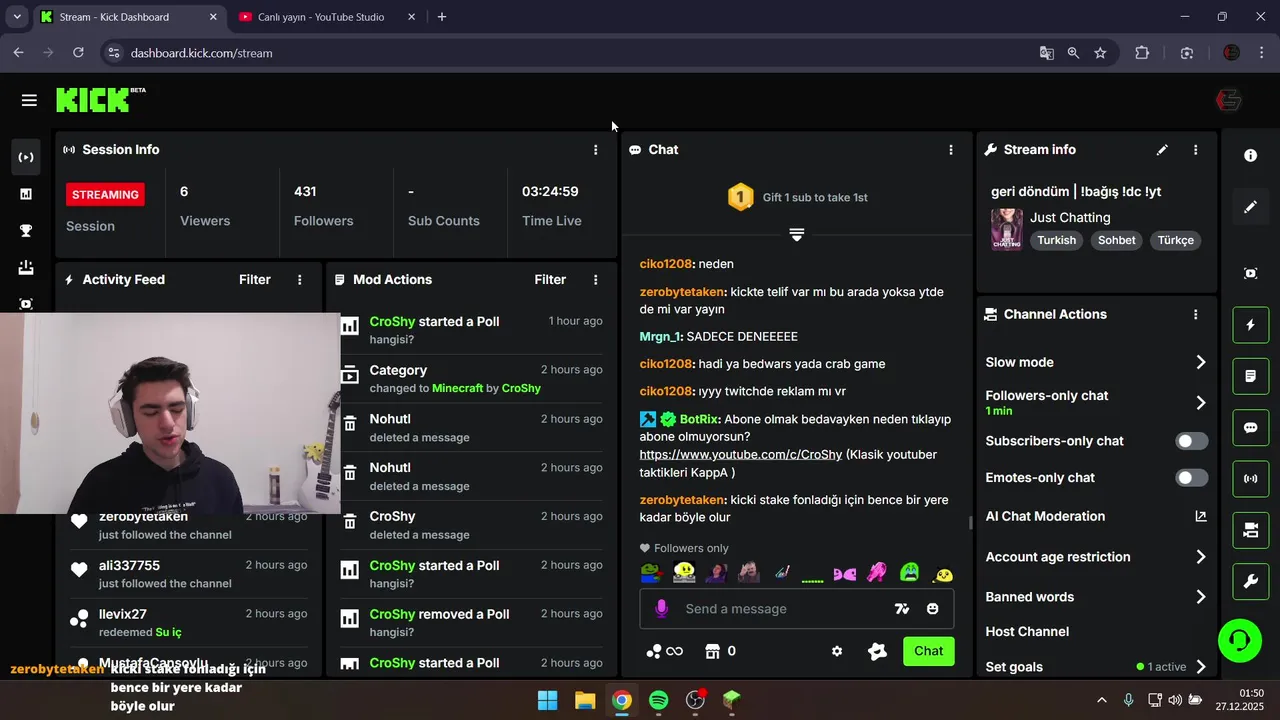Open File Explorer from the taskbar

coord(585,700)
